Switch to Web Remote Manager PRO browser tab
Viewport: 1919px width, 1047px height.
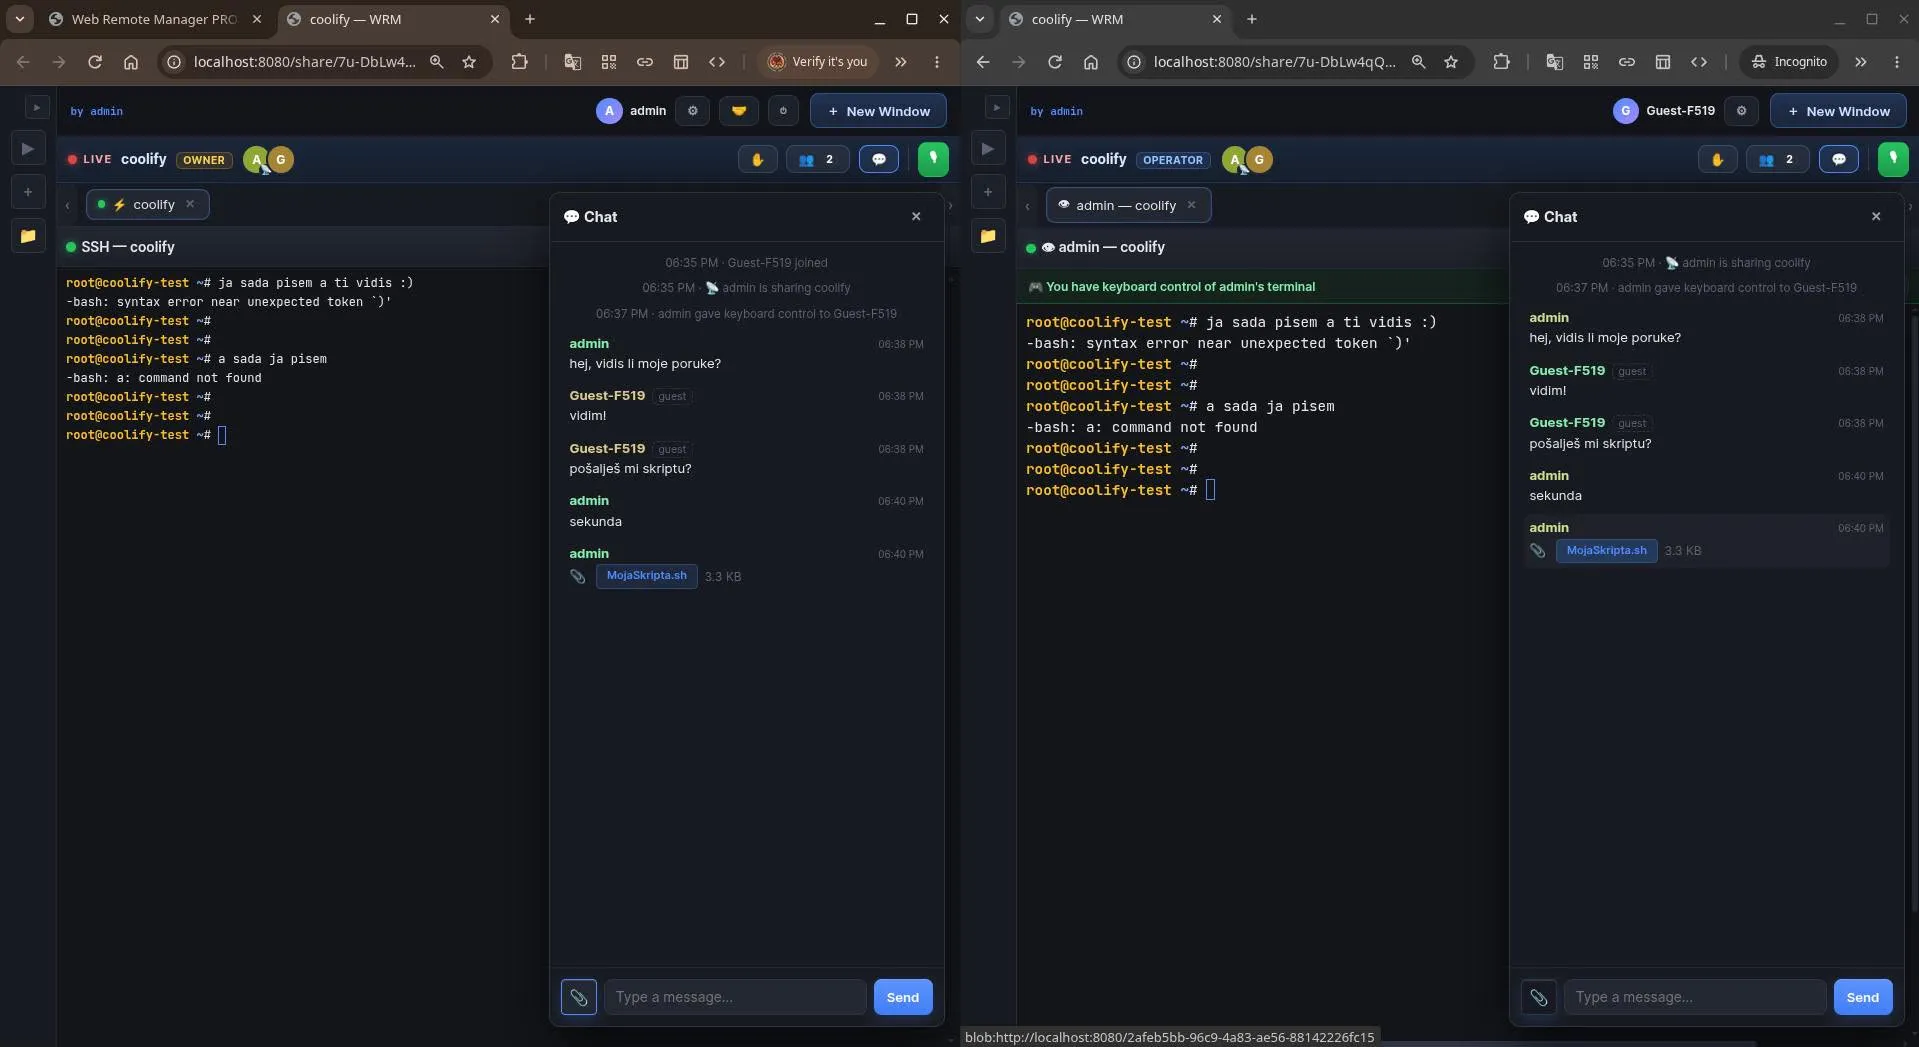point(154,19)
